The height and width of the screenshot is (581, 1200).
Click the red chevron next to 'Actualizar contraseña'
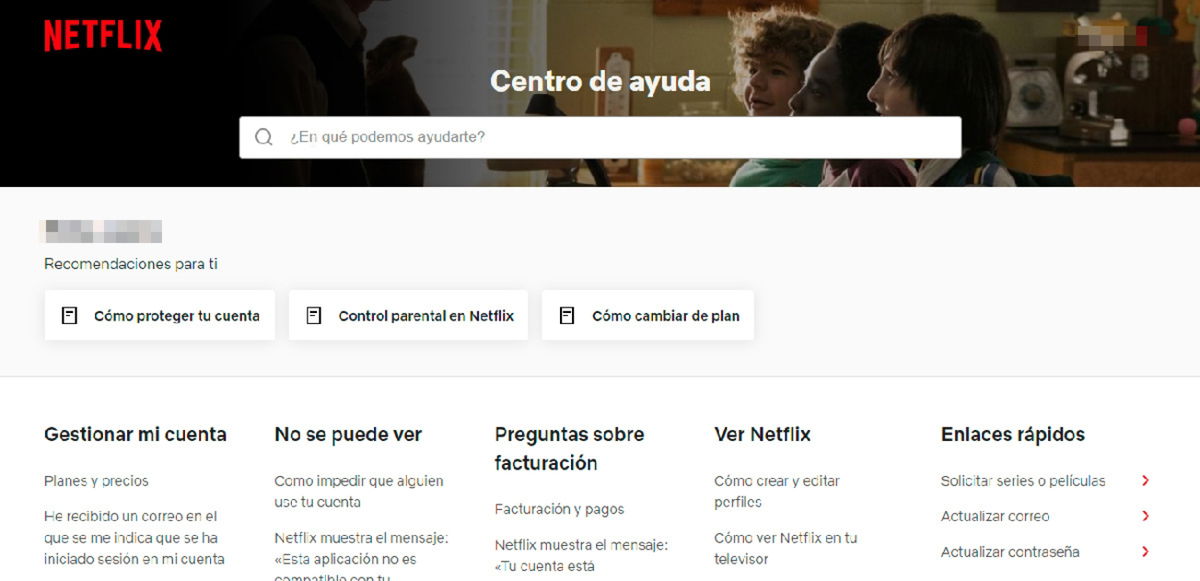click(1146, 551)
